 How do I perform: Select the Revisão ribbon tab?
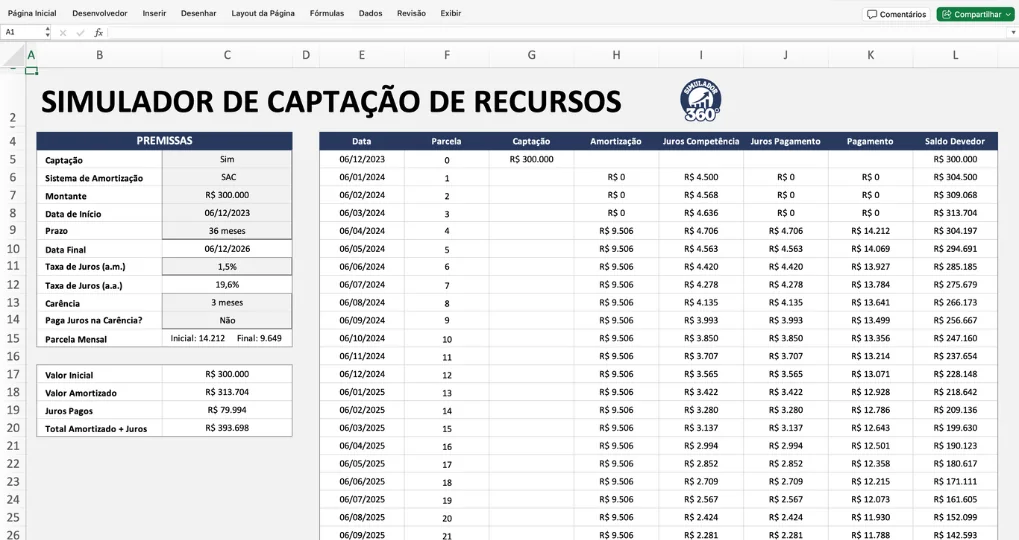411,13
